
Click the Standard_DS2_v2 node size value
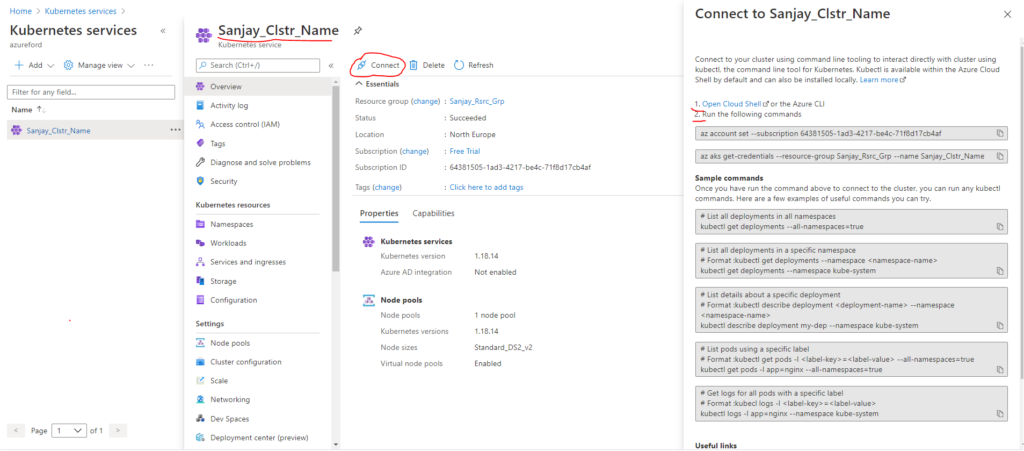tap(502, 347)
